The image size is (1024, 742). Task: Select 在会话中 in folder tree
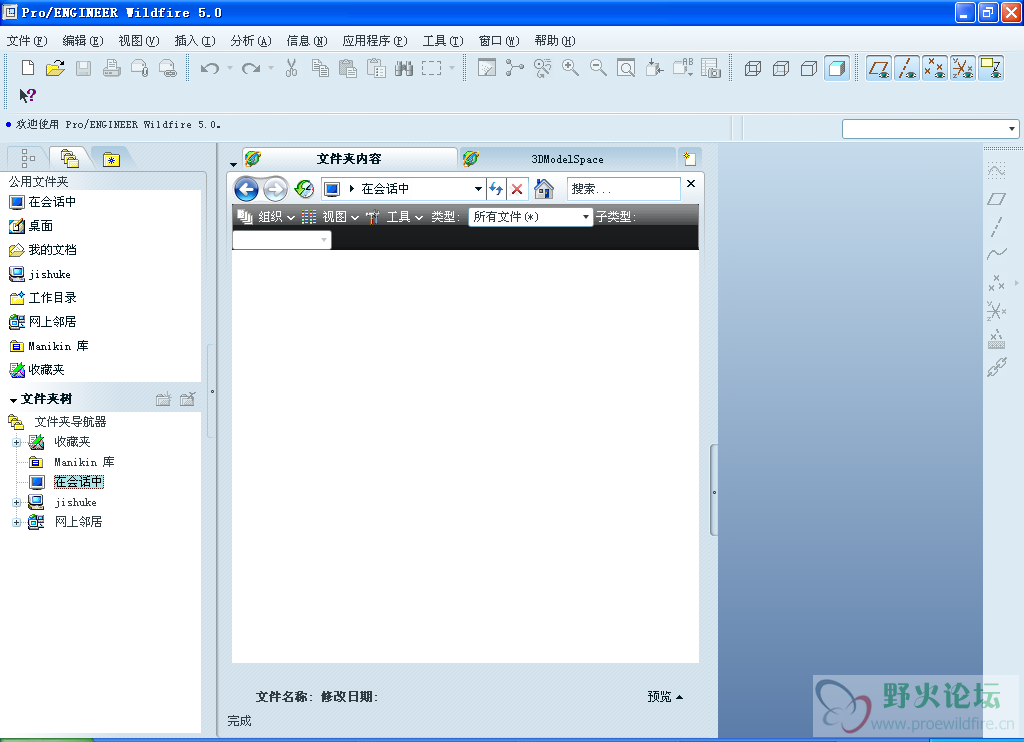pos(78,482)
